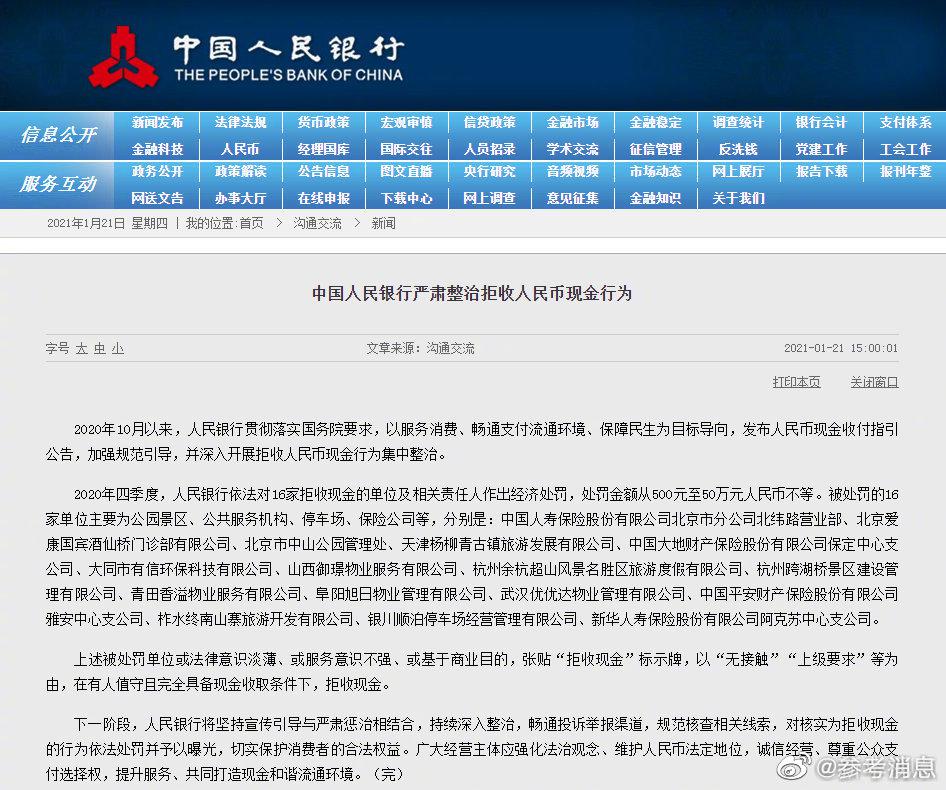Viewport: 946px width, 790px height.
Task: Click the 文章来源: 沟通交流 label
Action: [x=421, y=348]
